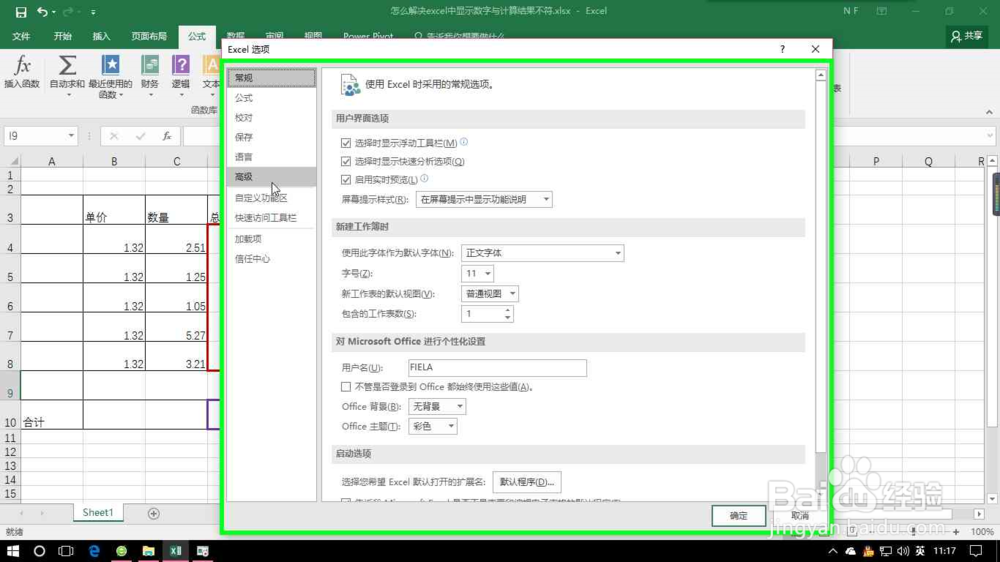Select the 校对 category in options list
This screenshot has height=562, width=1000.
(272, 117)
